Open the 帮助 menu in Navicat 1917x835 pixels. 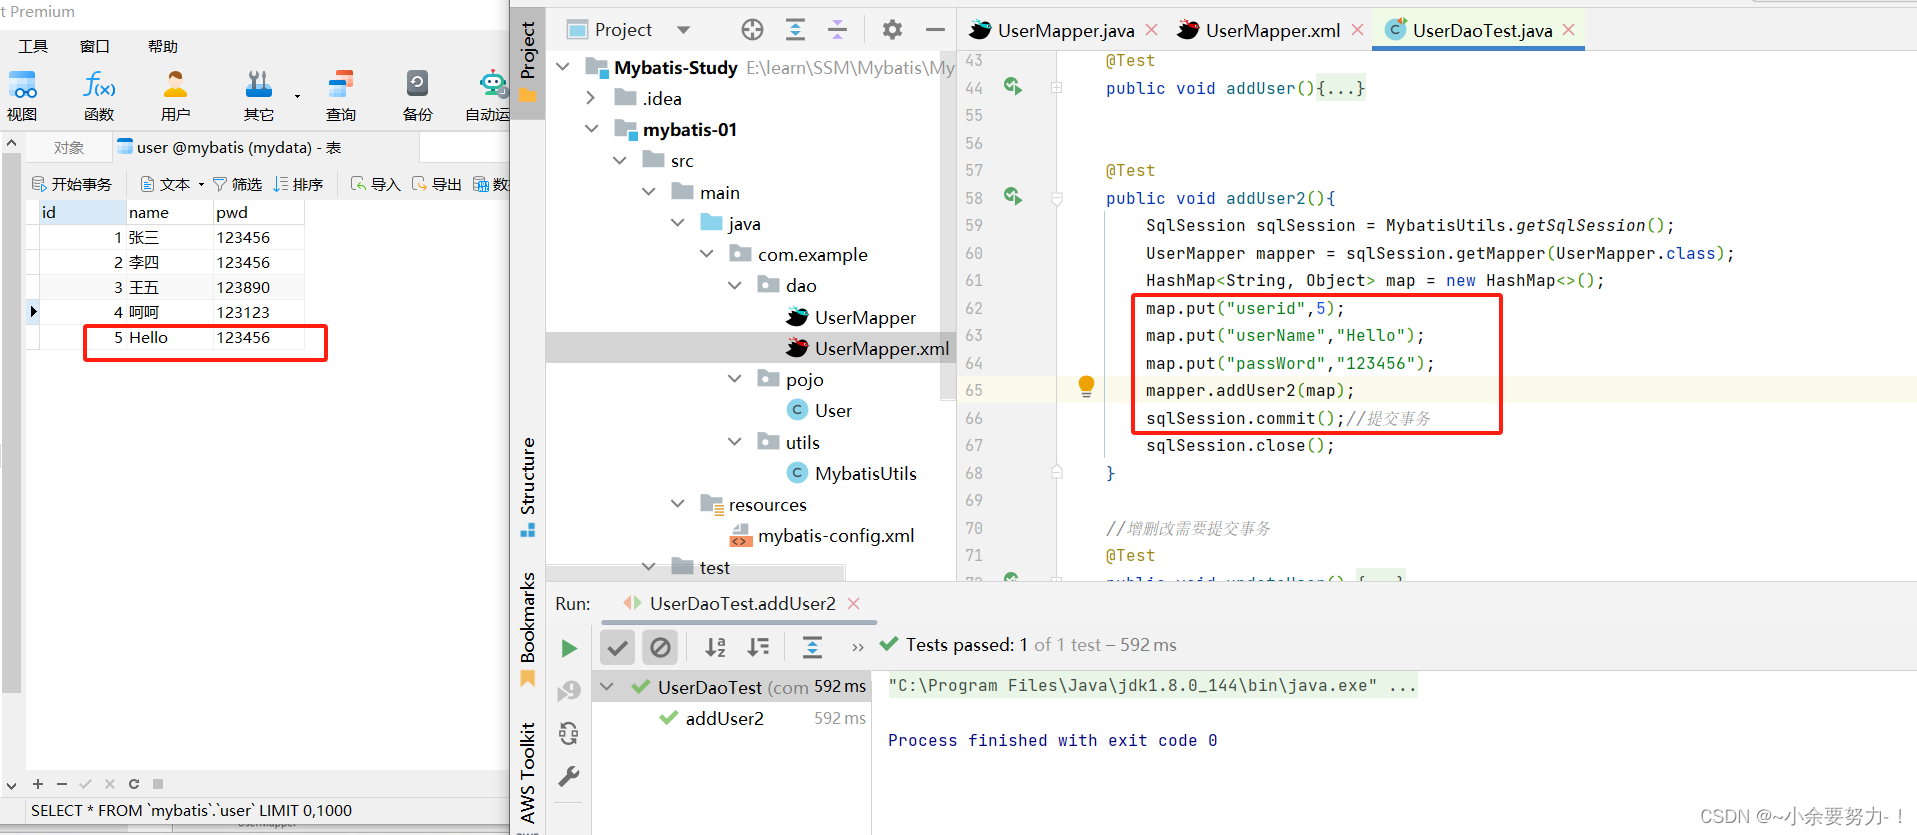pos(163,46)
